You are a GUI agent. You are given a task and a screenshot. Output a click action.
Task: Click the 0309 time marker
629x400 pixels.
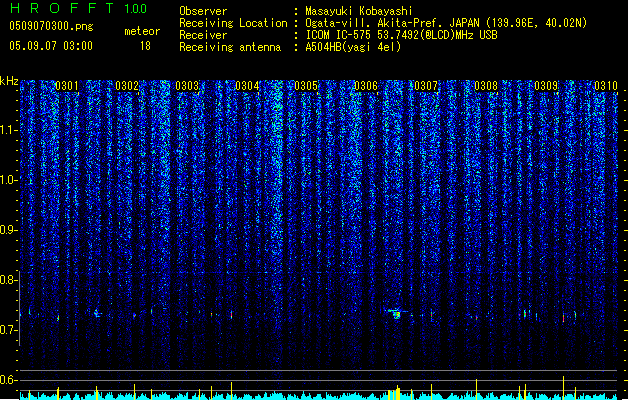546,86
